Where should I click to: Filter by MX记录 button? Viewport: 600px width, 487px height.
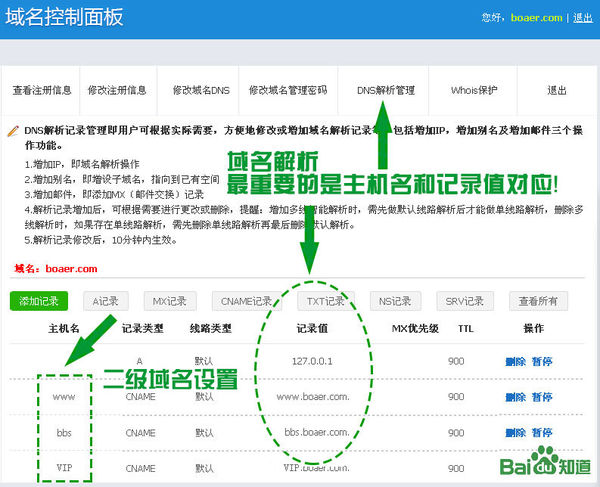169,301
